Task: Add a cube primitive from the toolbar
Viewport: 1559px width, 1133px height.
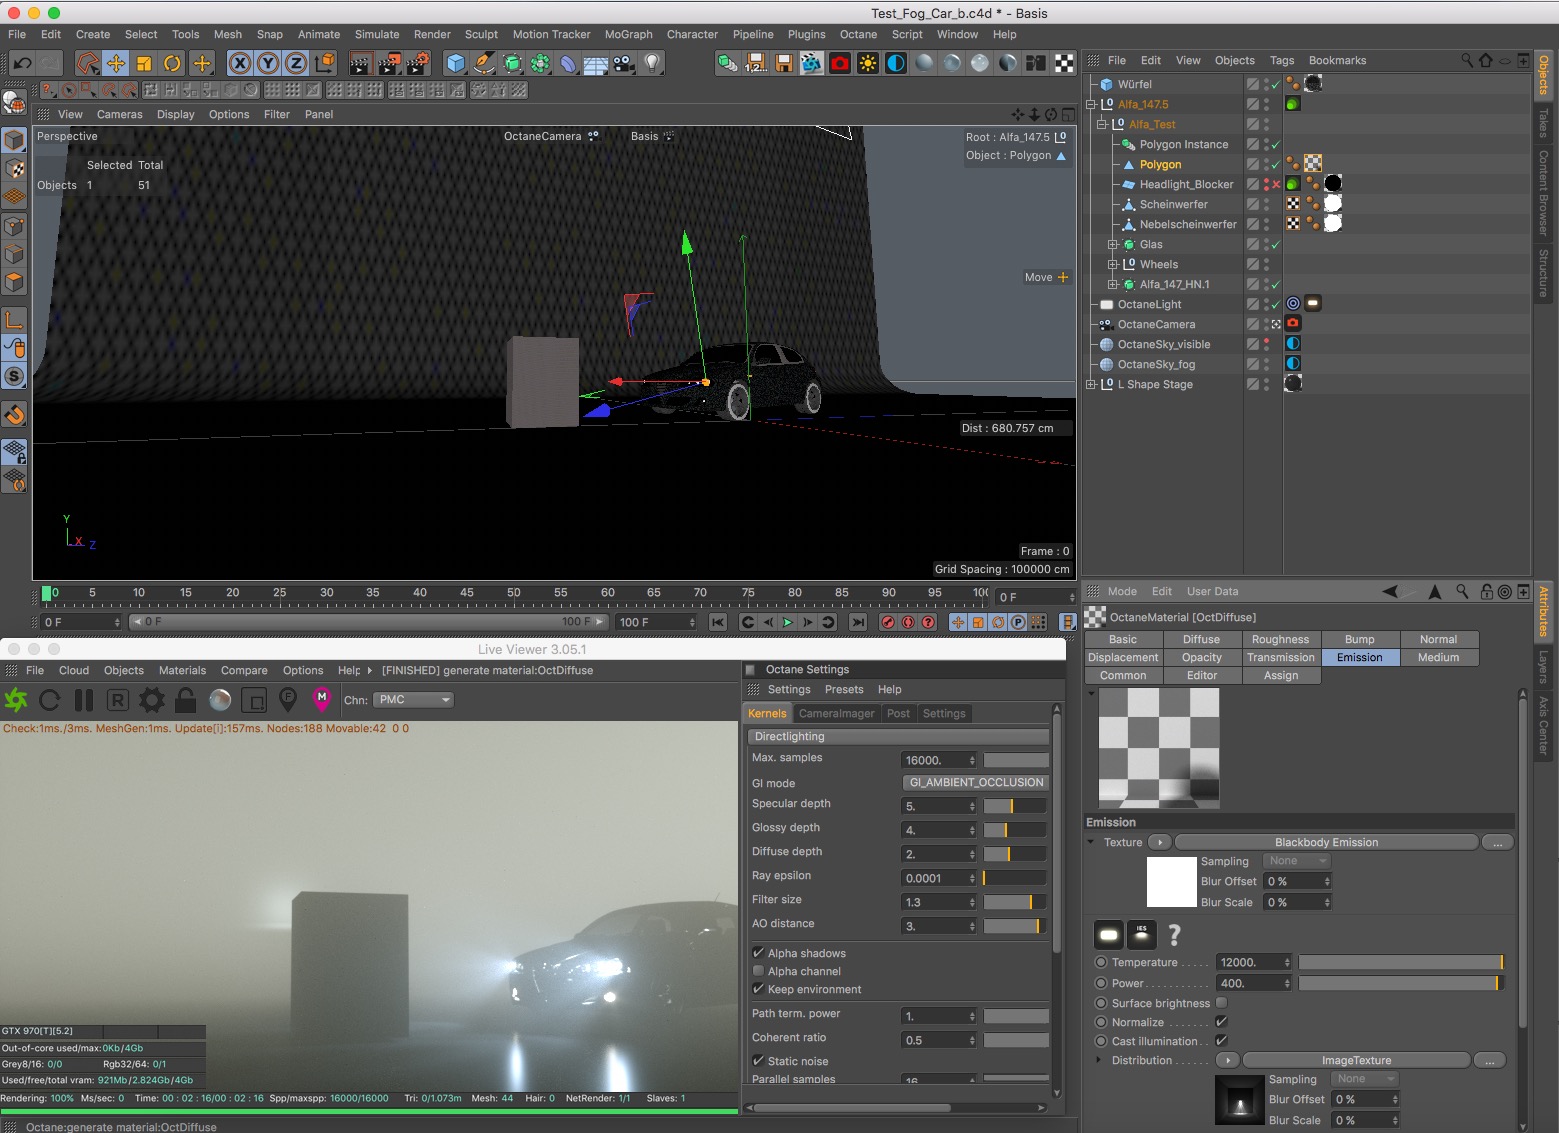Action: coord(456,63)
